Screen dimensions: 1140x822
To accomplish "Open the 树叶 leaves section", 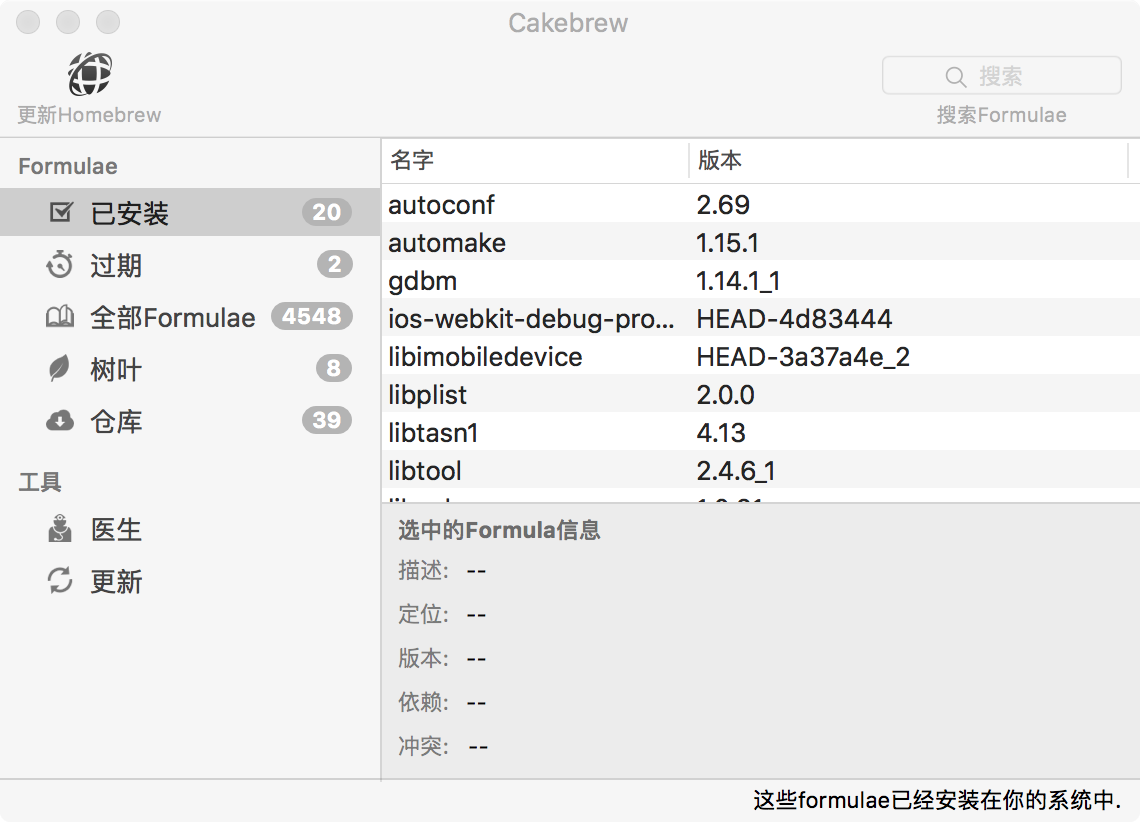I will tap(190, 368).
